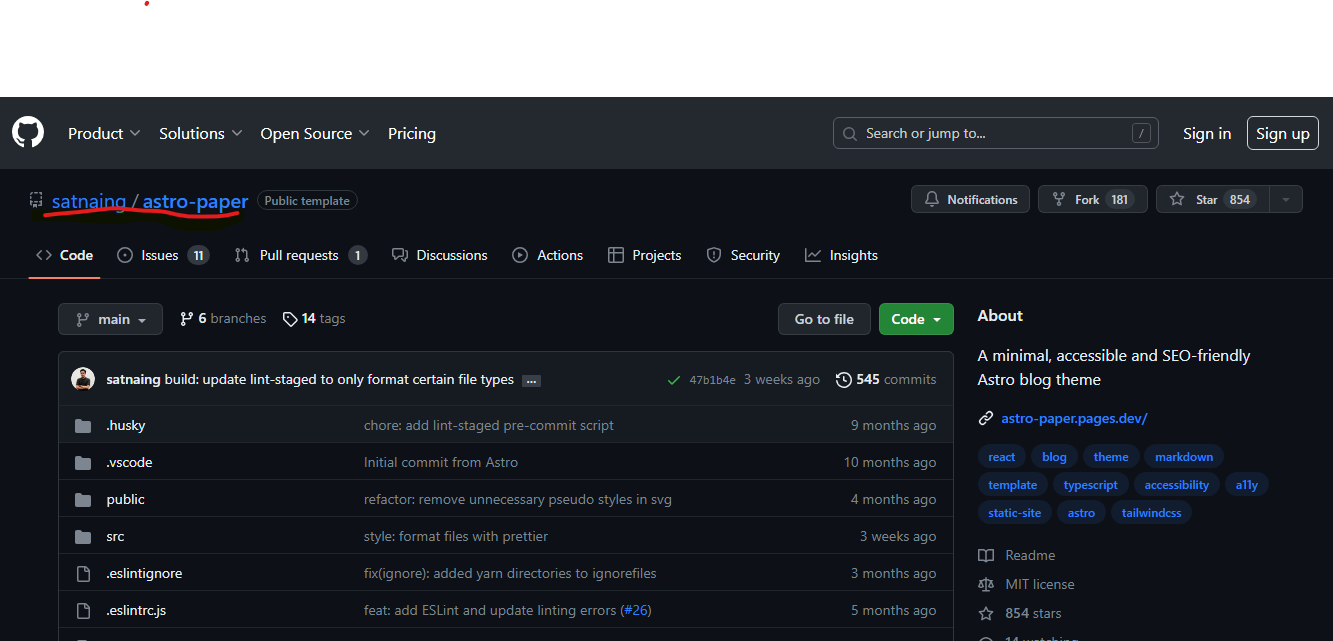Open the Pull requests tab
Image resolution: width=1333 pixels, height=641 pixels.
click(300, 255)
